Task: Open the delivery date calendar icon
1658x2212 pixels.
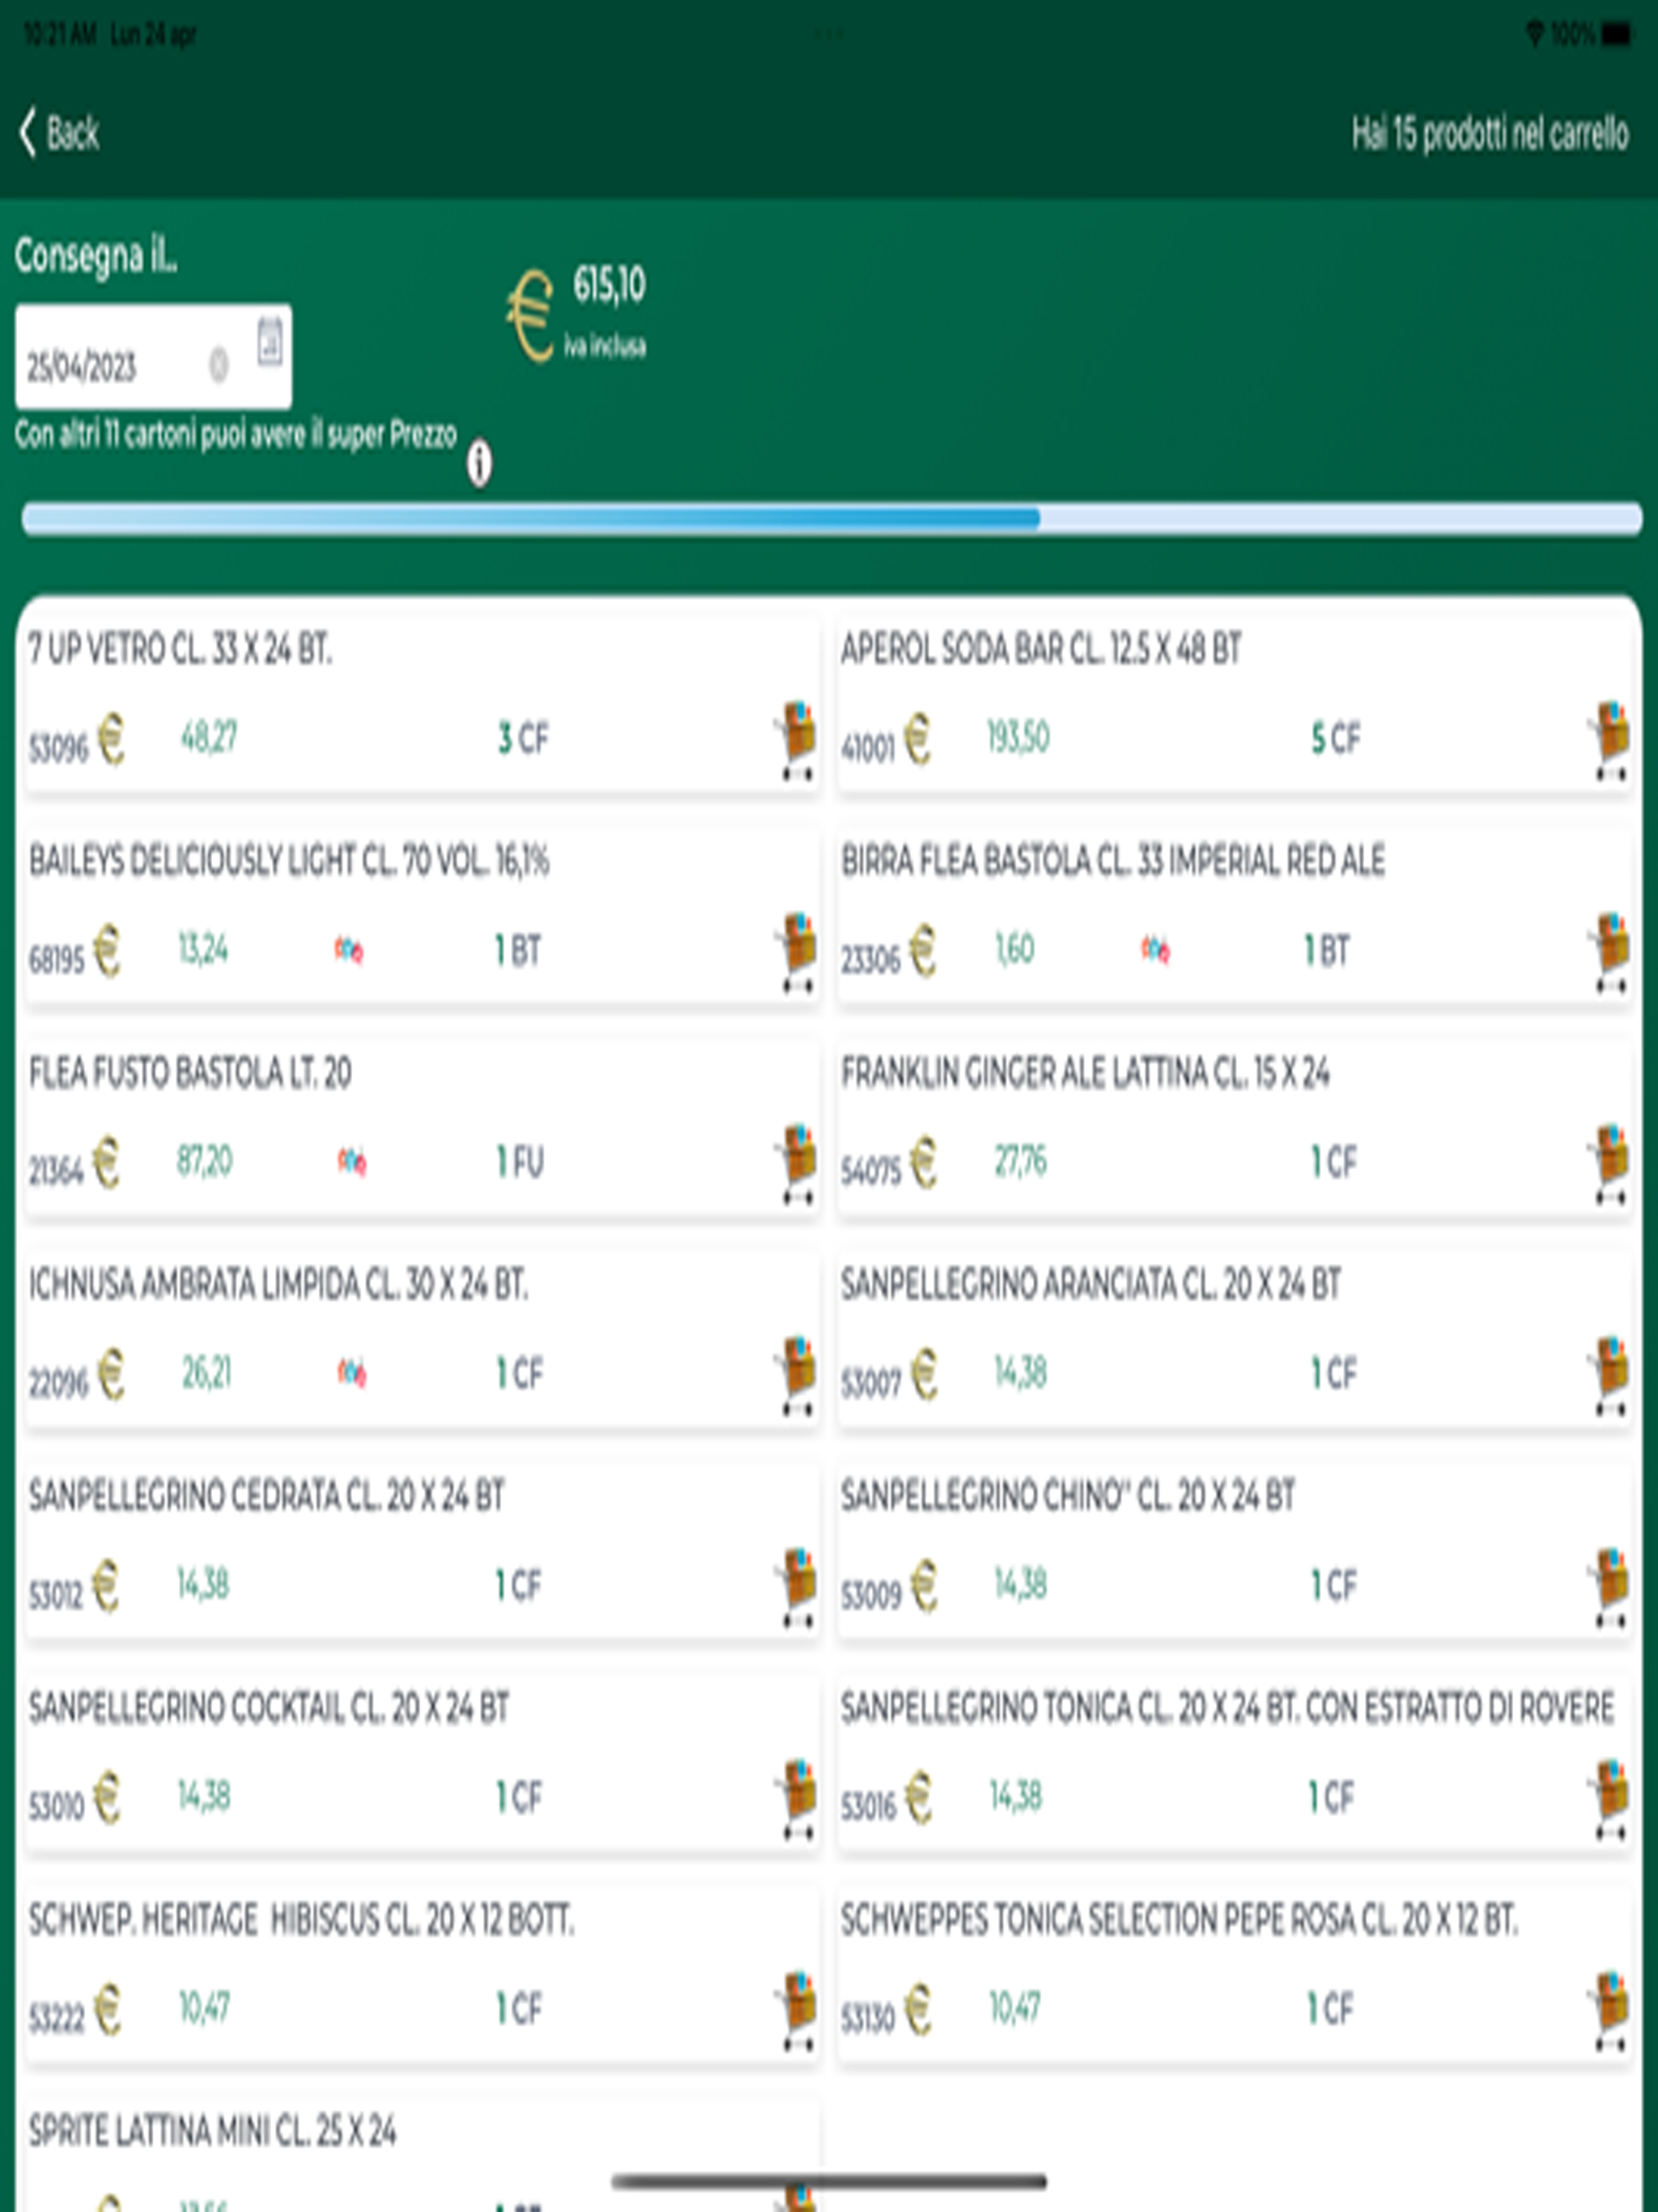Action: pyautogui.click(x=269, y=342)
